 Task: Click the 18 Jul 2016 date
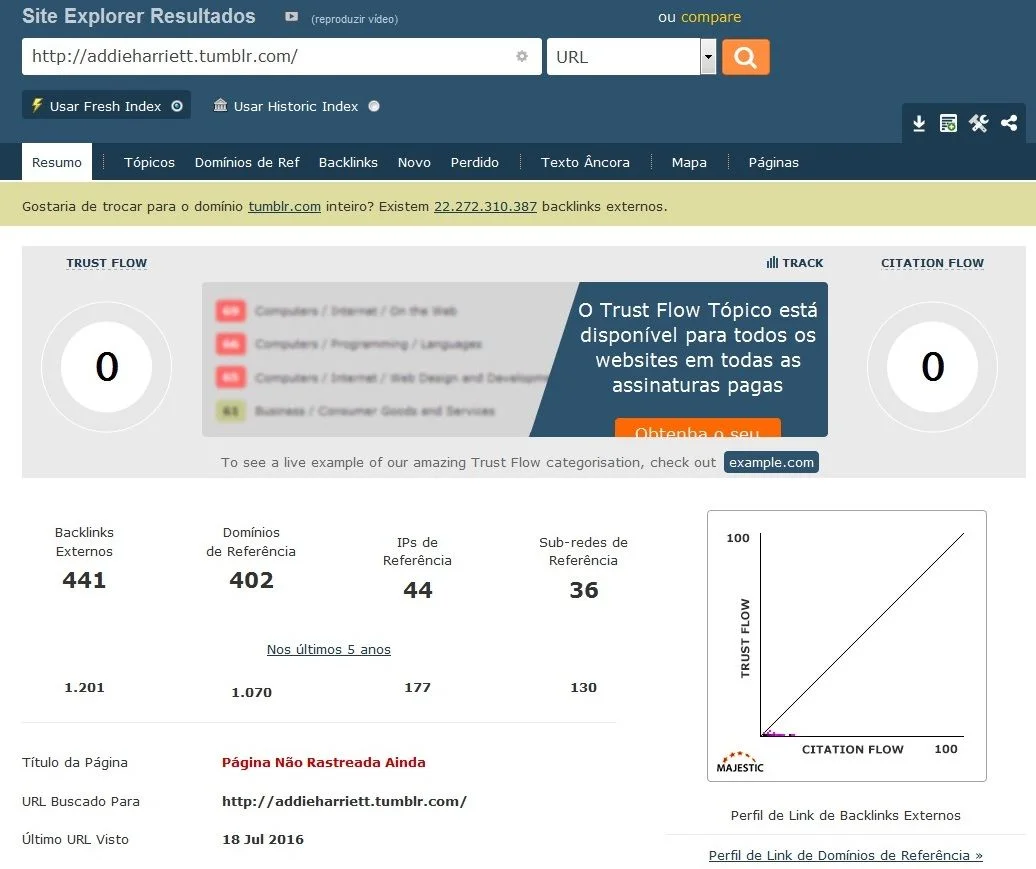(263, 839)
